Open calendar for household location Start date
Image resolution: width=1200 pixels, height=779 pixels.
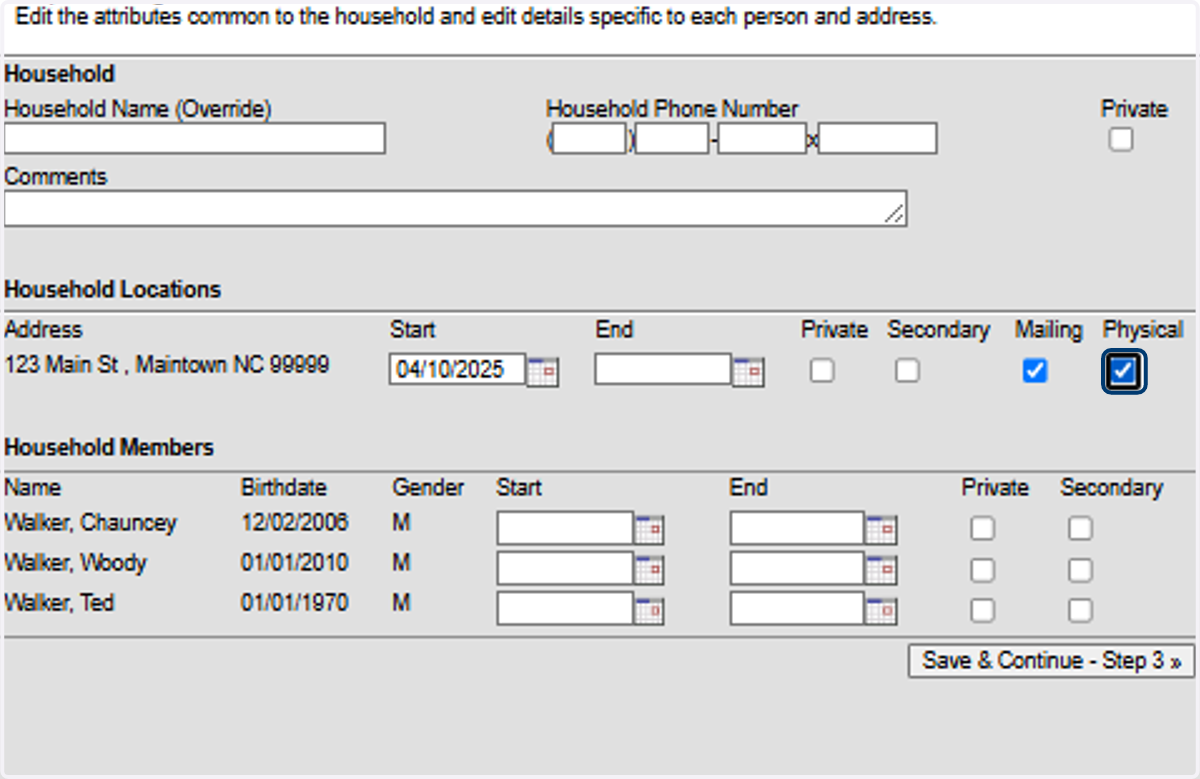[x=543, y=371]
